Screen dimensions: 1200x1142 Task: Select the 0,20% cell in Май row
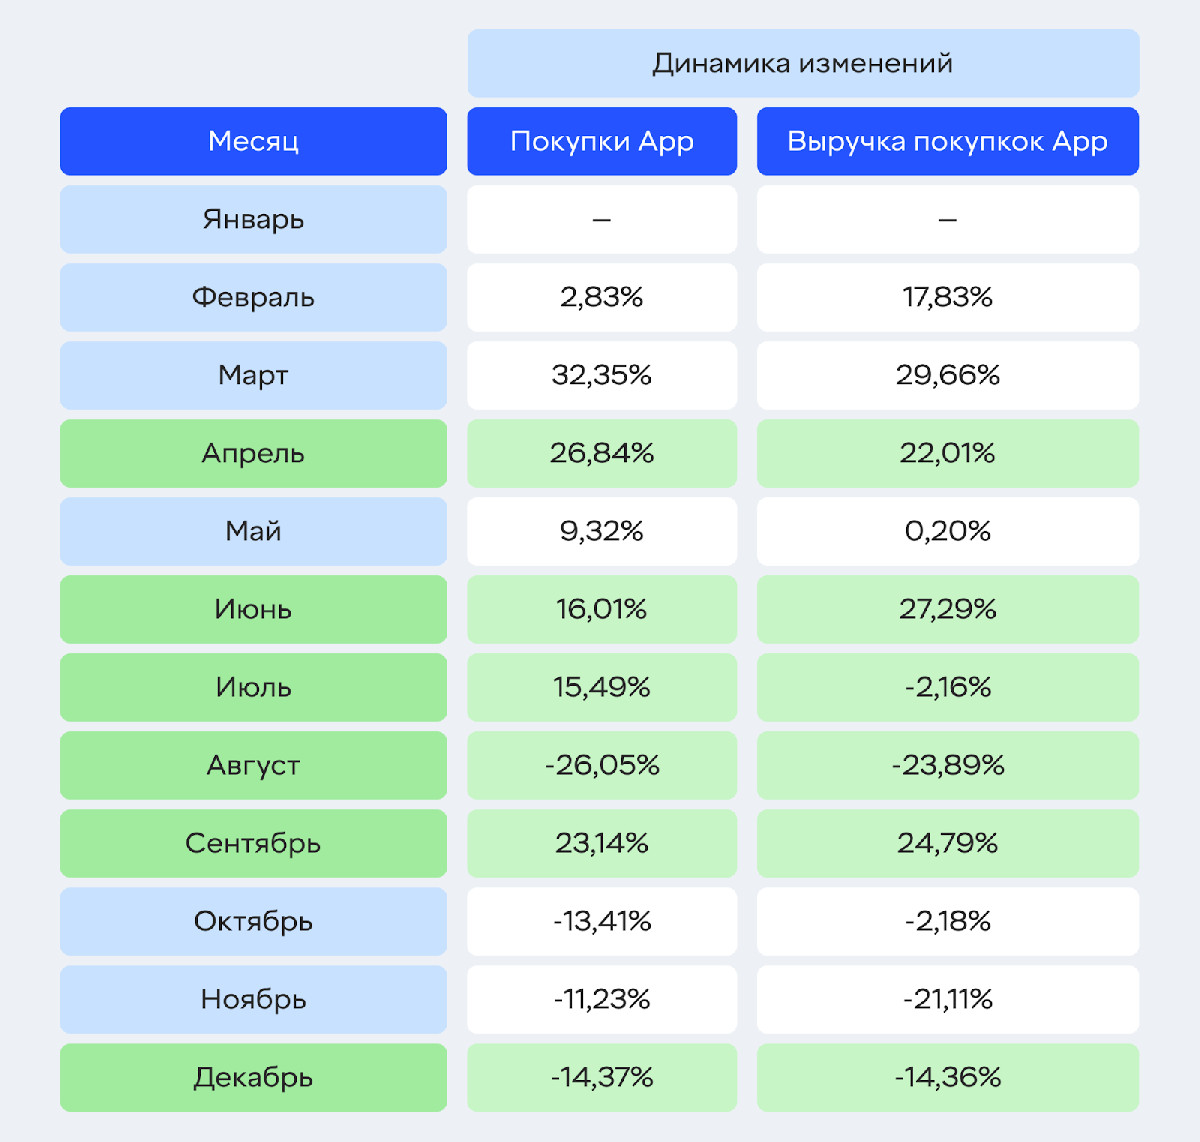coord(947,531)
